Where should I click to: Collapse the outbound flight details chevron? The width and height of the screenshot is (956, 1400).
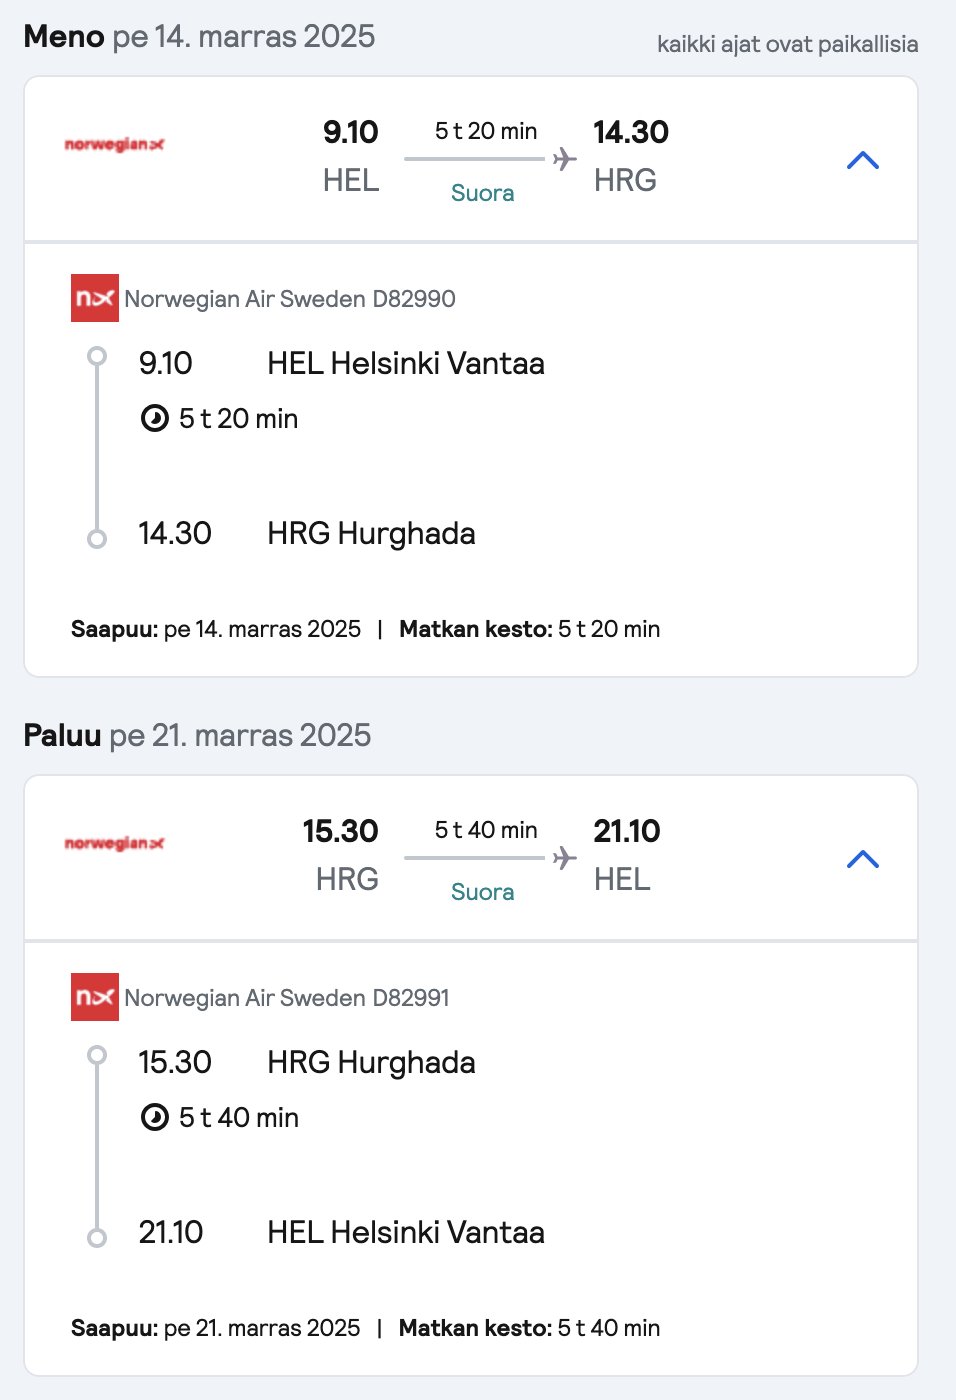click(862, 160)
